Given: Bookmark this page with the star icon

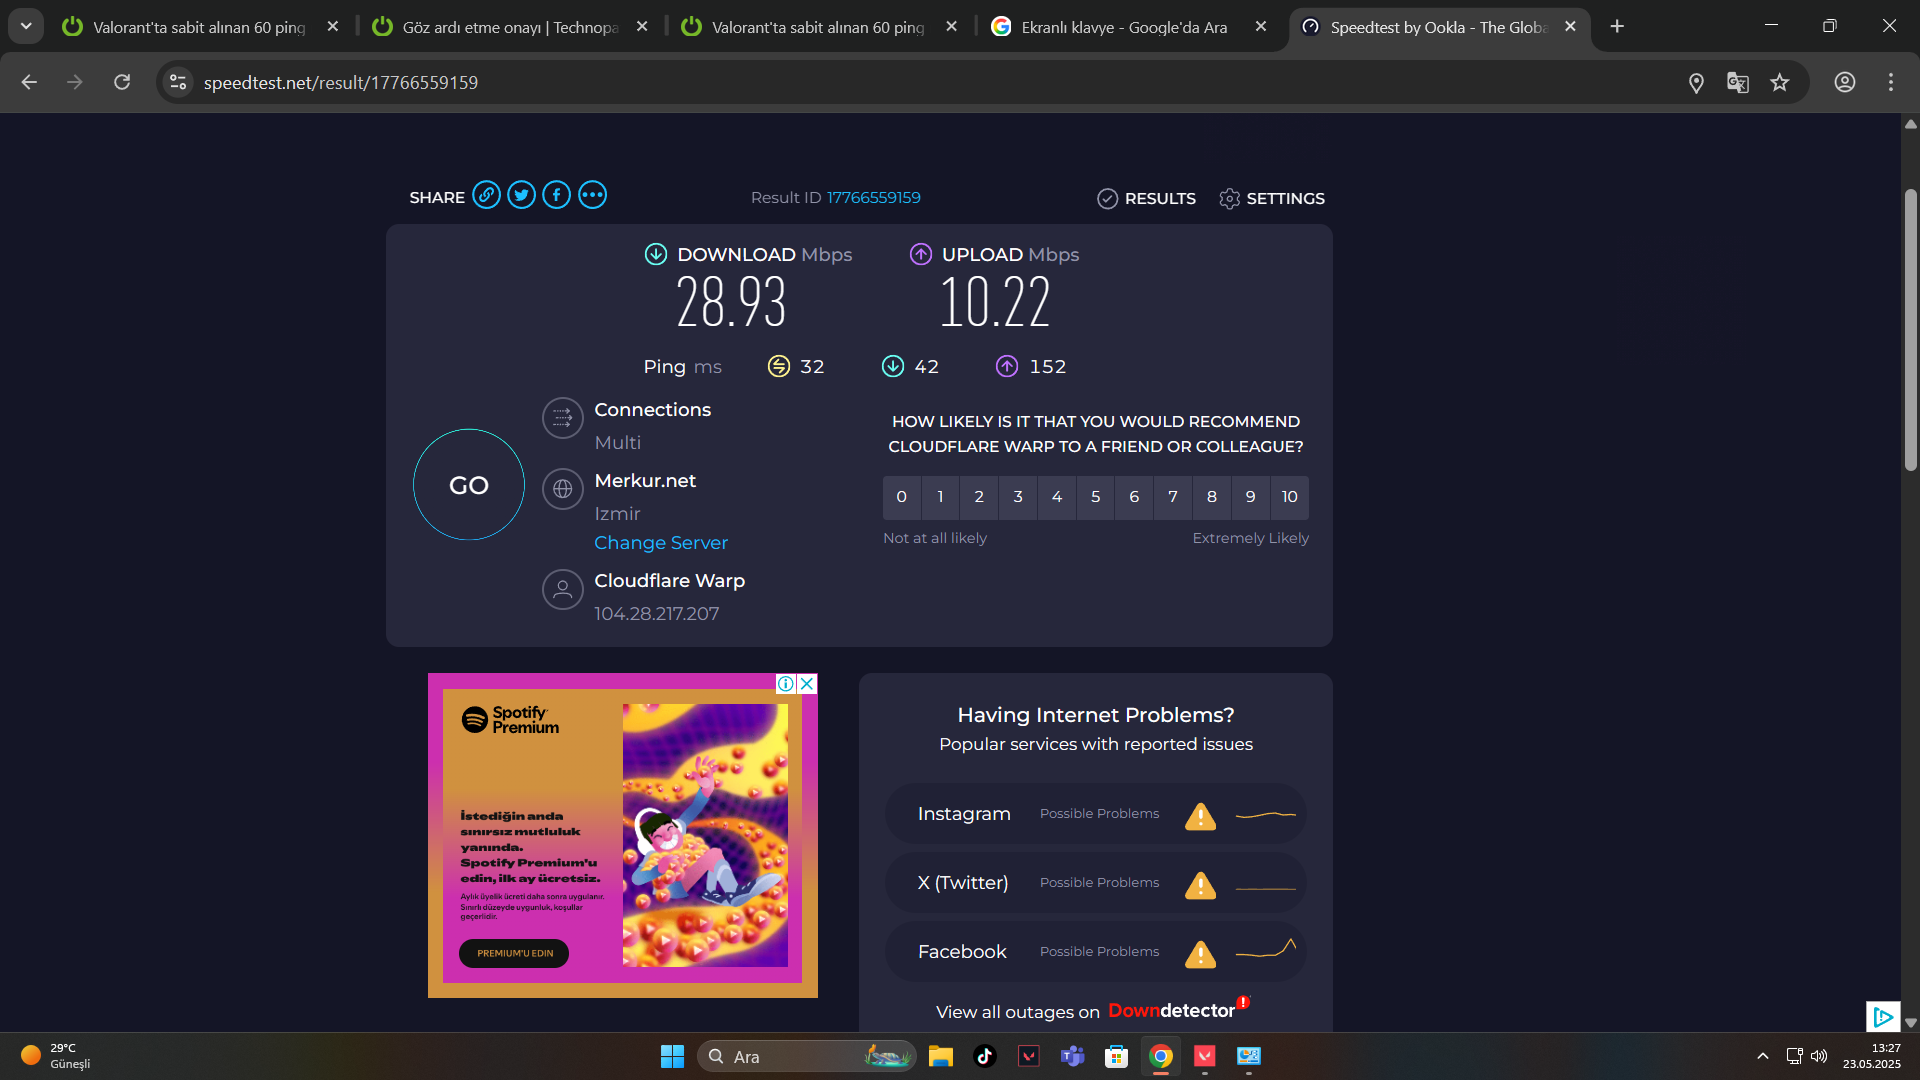Looking at the screenshot, I should pos(1780,83).
